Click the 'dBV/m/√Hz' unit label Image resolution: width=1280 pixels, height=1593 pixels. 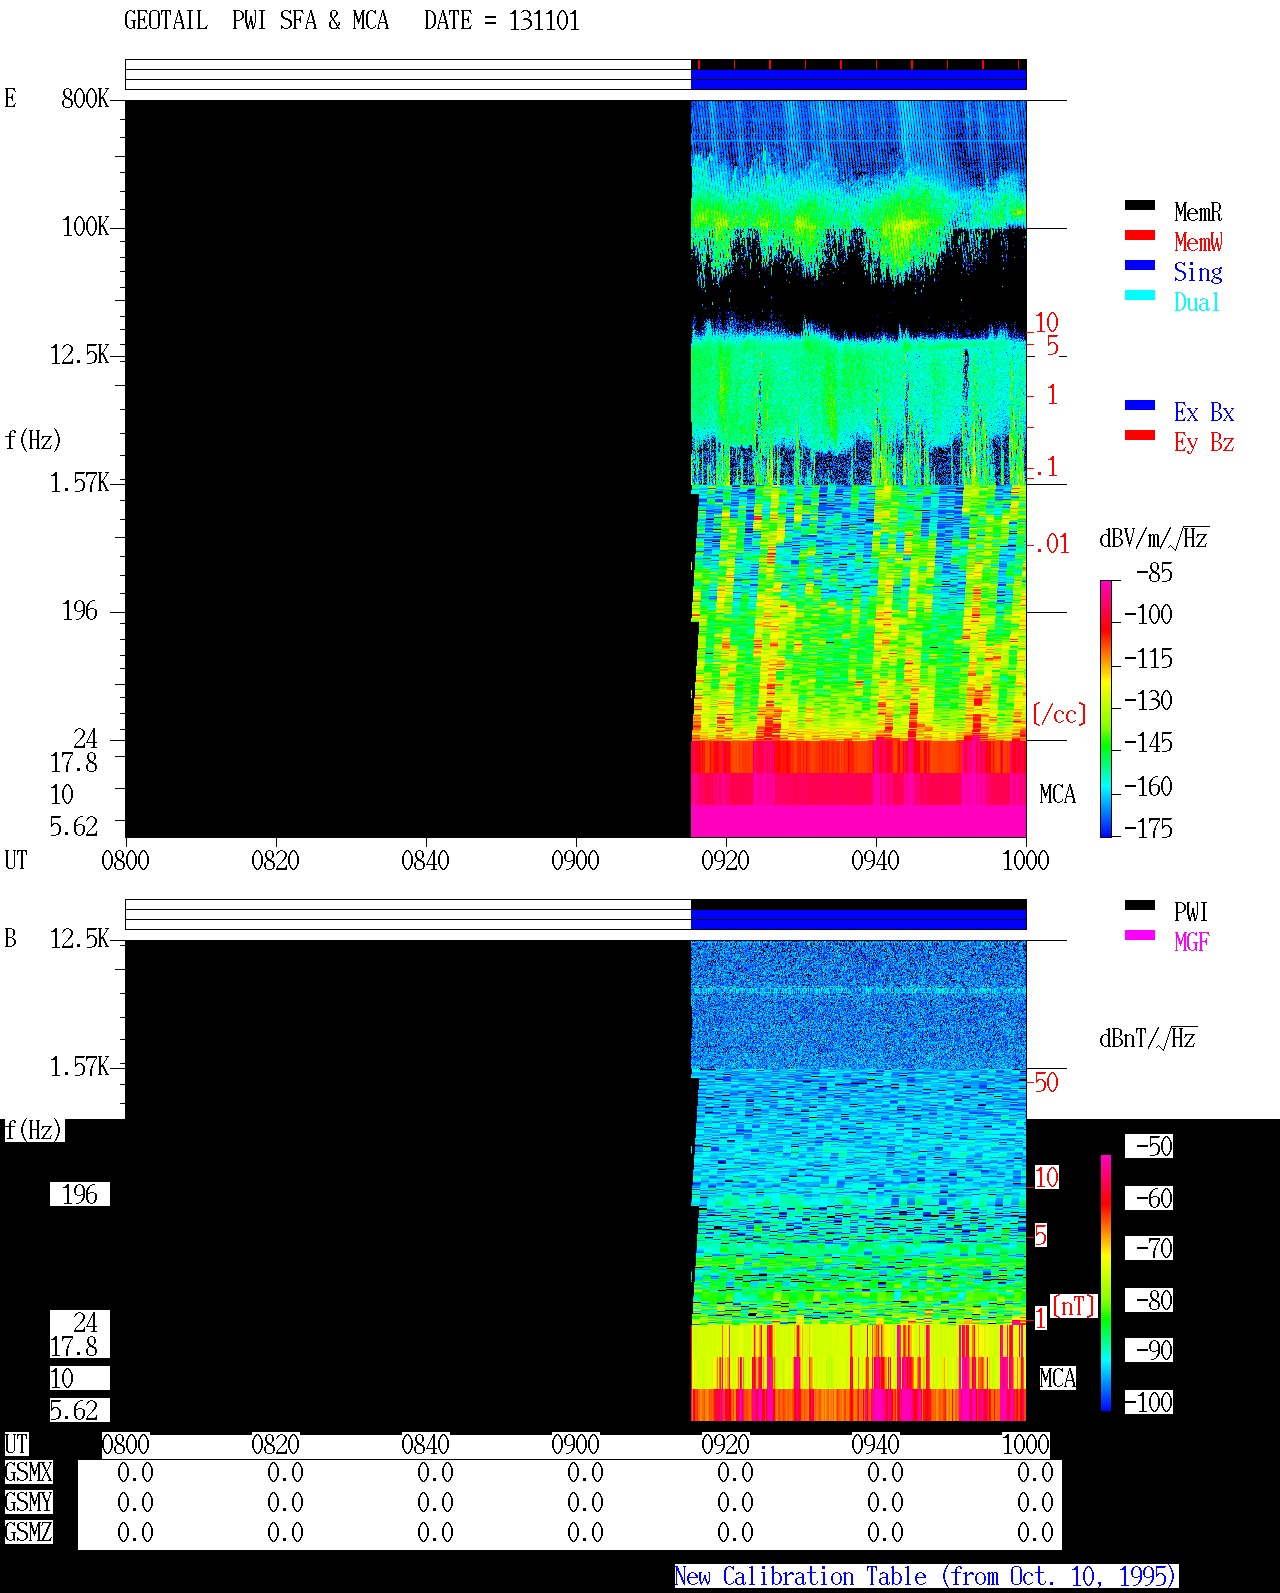[1154, 538]
